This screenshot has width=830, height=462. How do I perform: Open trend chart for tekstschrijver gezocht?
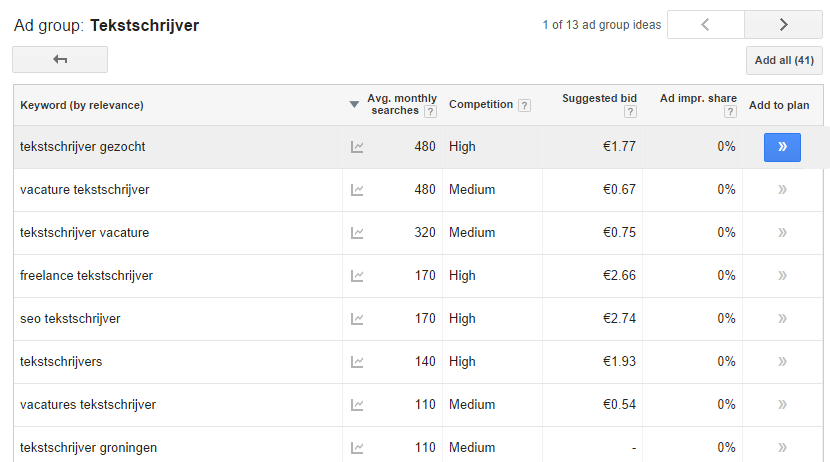pos(357,147)
